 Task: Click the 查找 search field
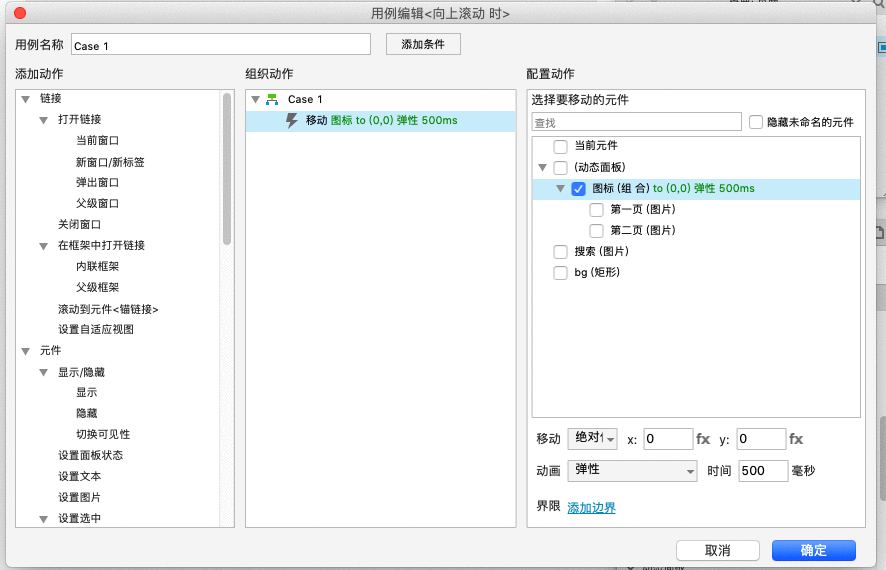(x=636, y=122)
